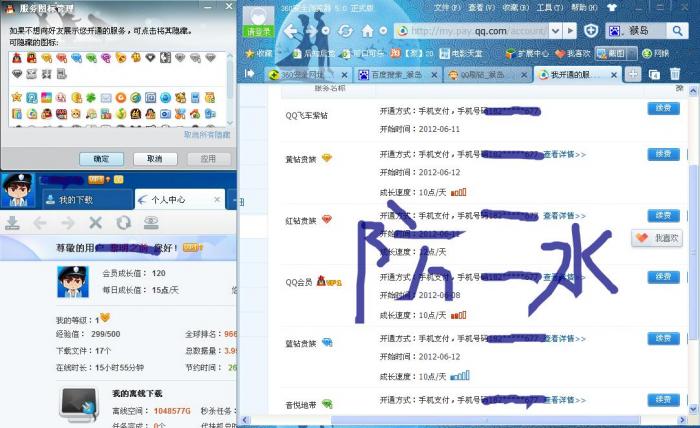
Task: Click 续费 for 黄钻贵族
Action: click(663, 154)
